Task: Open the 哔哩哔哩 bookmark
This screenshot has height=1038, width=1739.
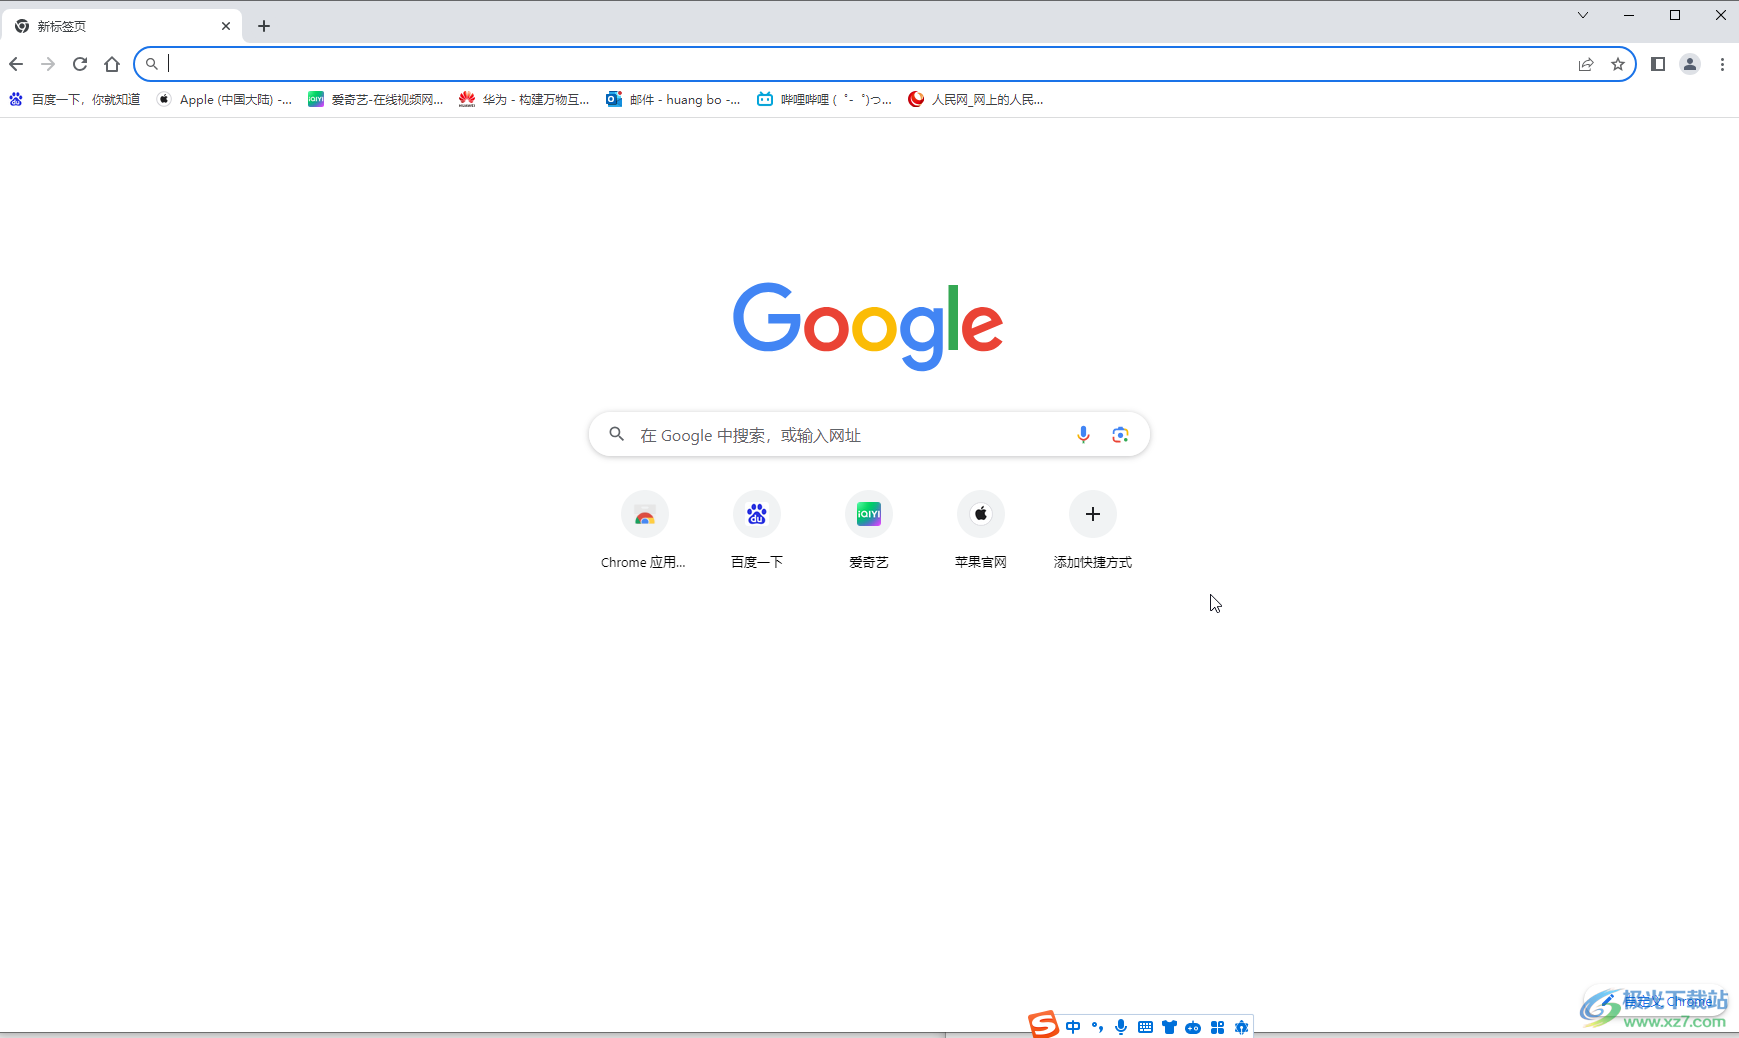Action: [x=824, y=99]
